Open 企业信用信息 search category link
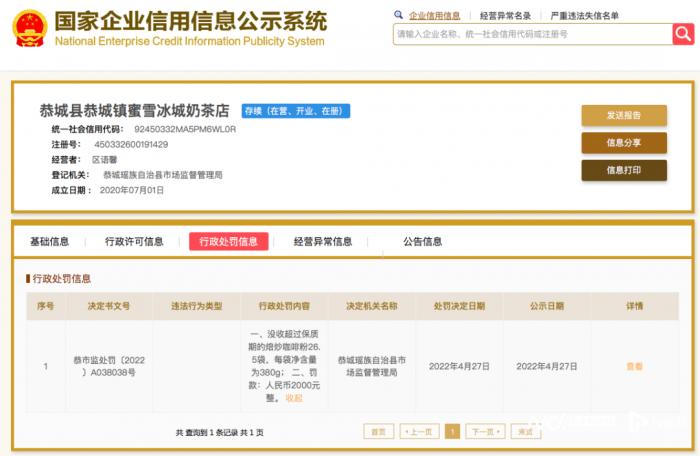 [x=434, y=16]
